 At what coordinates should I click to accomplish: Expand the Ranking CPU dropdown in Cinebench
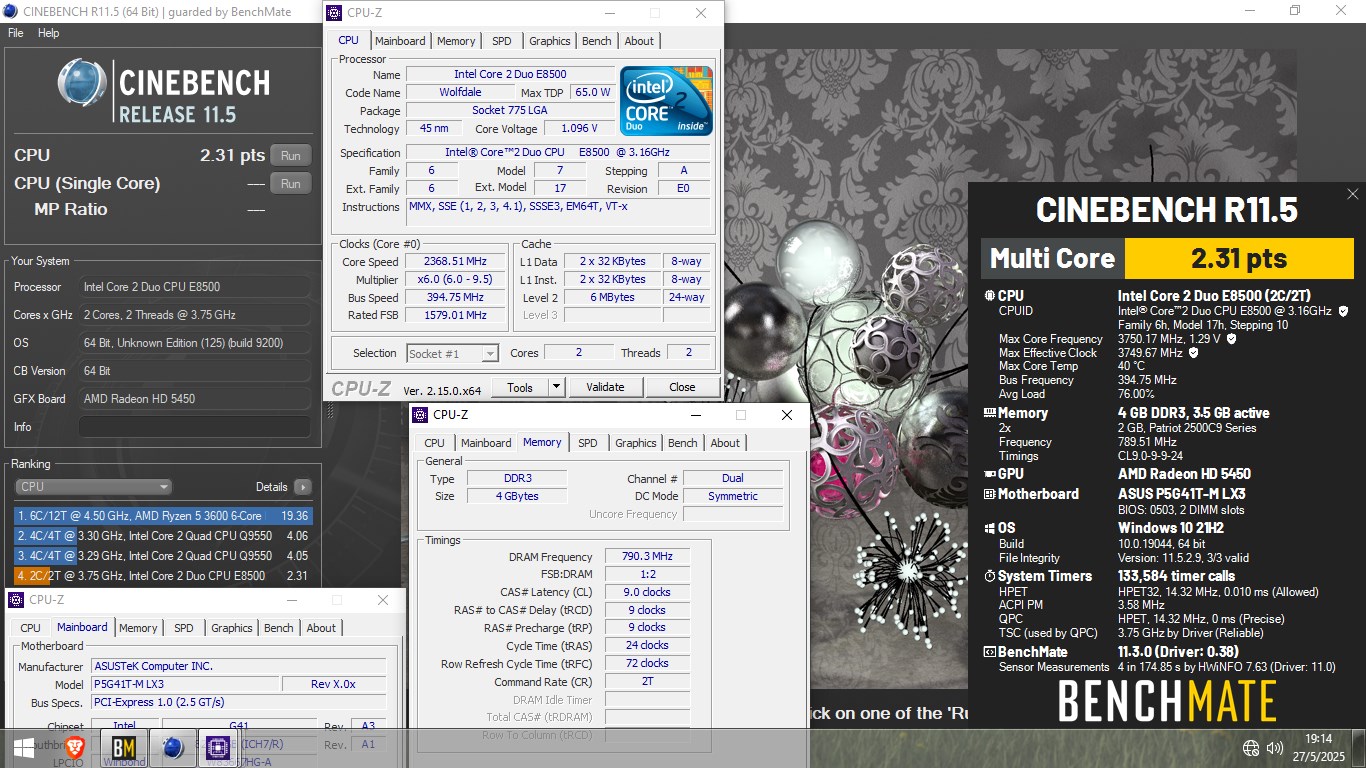pos(93,487)
